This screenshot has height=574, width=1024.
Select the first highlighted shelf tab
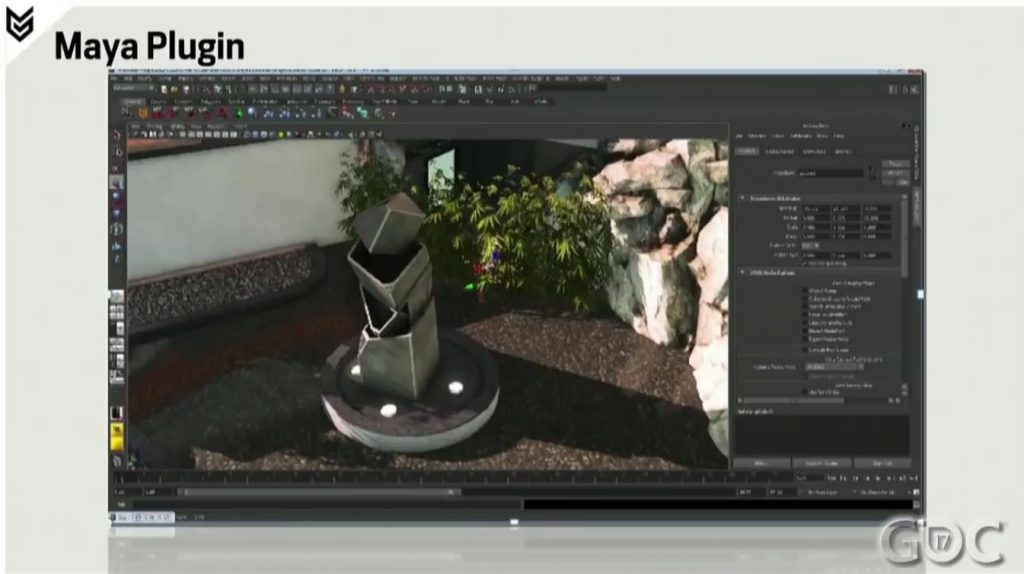133,102
